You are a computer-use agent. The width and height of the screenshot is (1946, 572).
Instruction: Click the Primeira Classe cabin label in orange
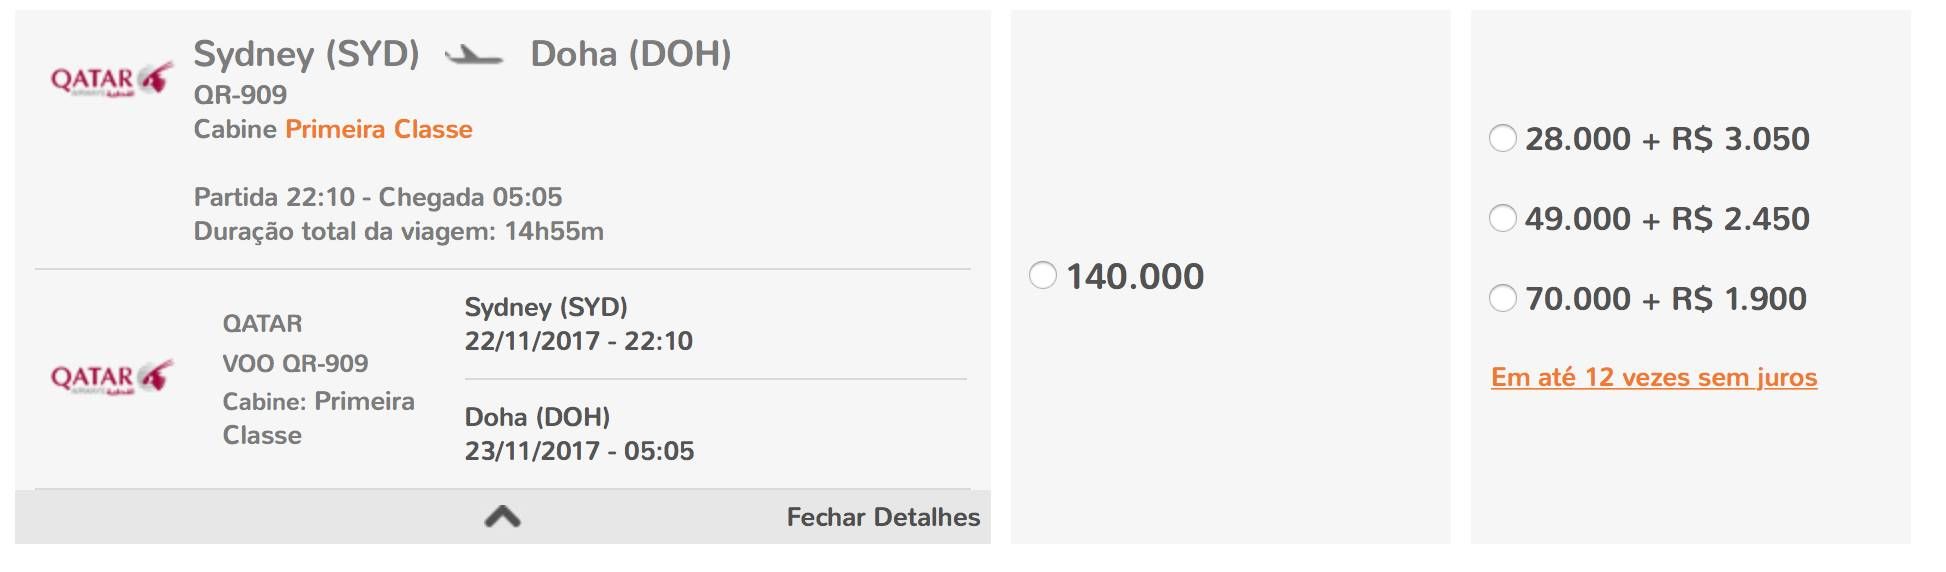click(379, 129)
